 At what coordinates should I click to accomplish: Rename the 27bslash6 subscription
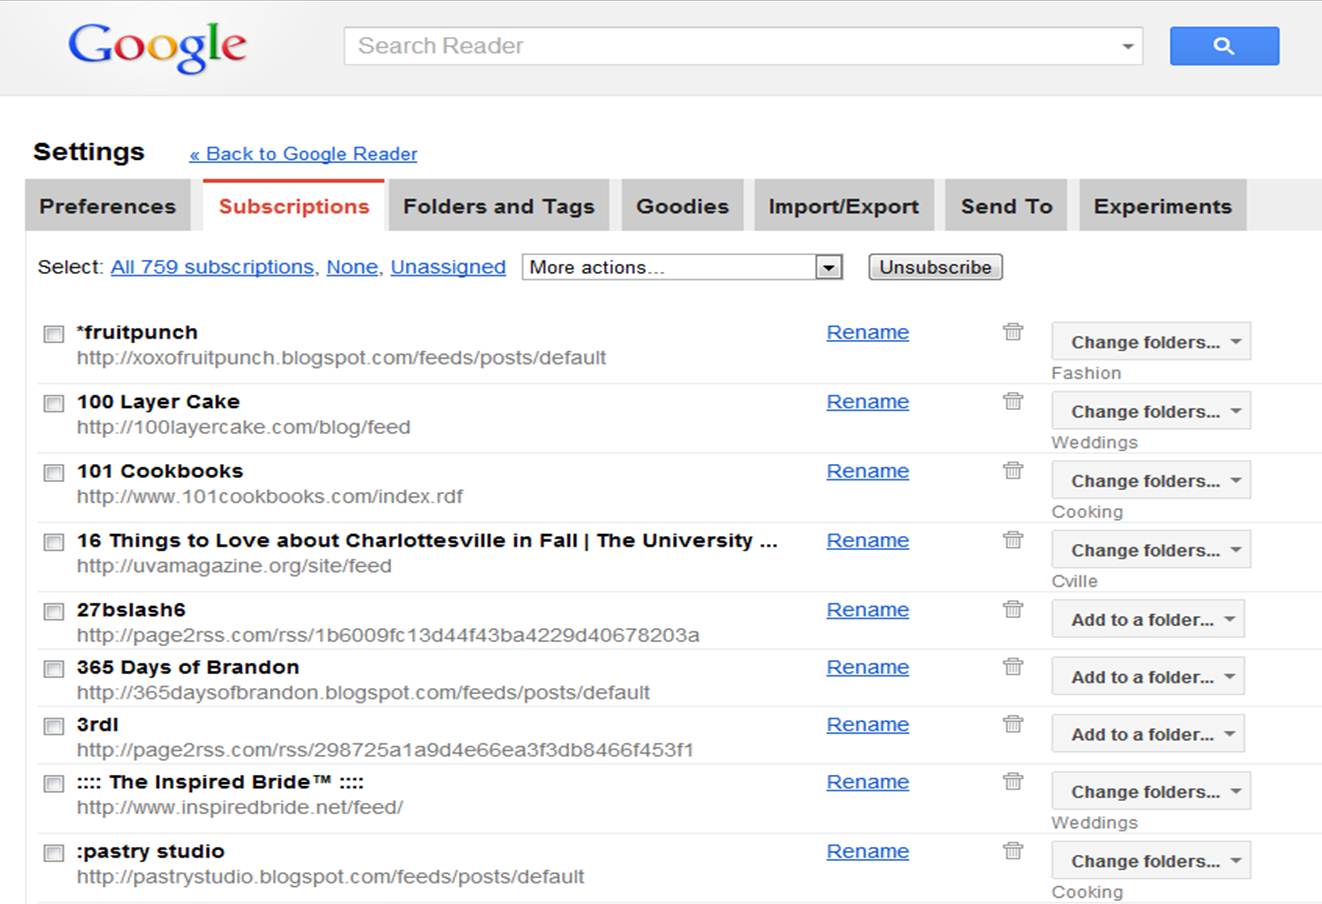(x=868, y=609)
